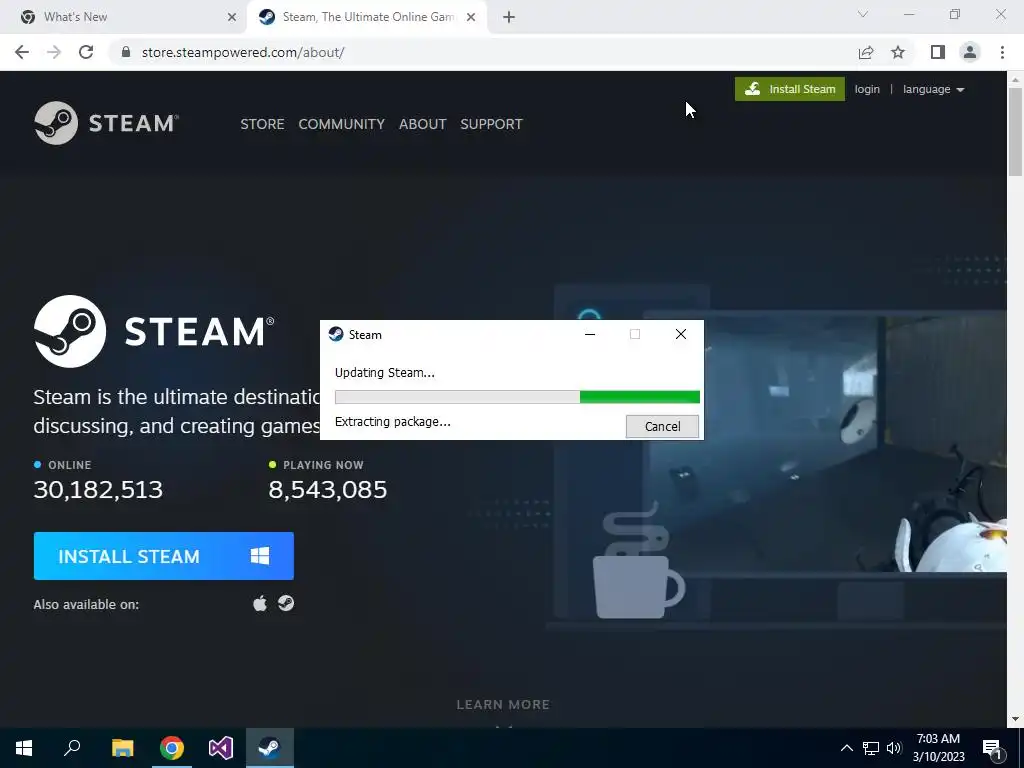
Task: Open Visual Studio from taskbar
Action: 221,748
